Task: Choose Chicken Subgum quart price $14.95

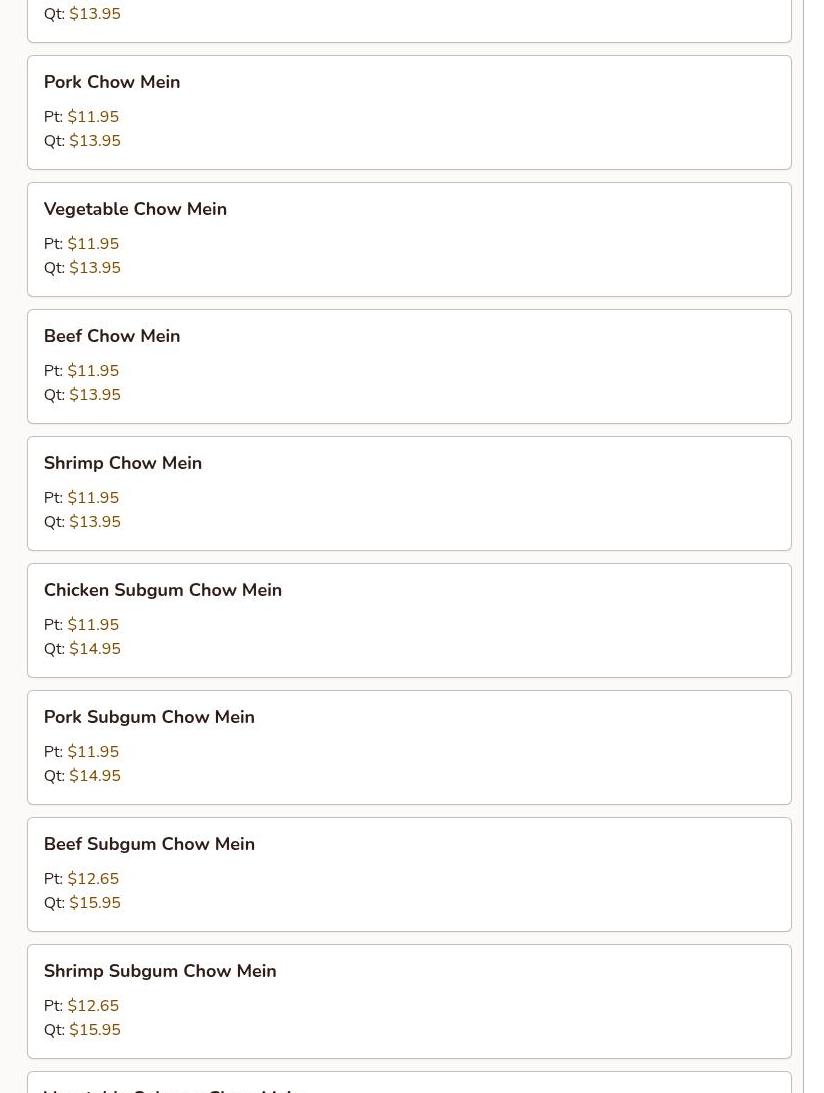Action: [95, 648]
